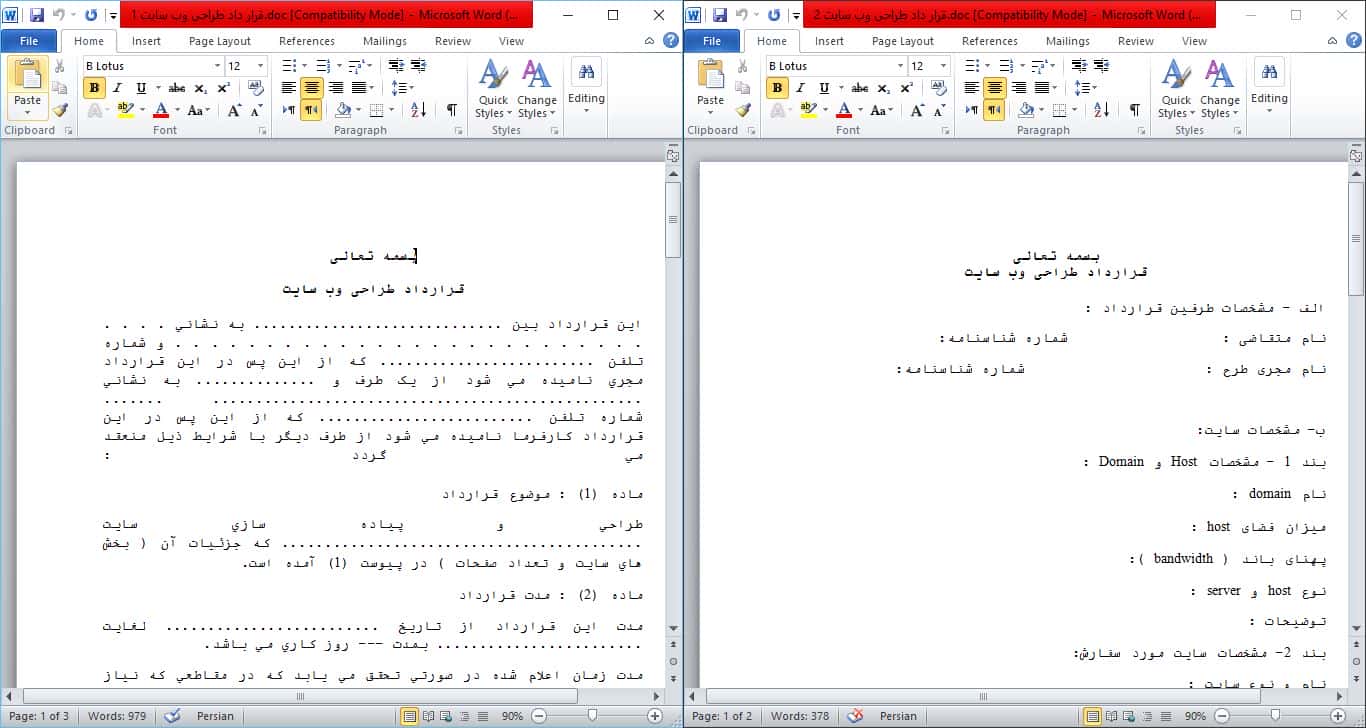Open Review tab in right window
The image size is (1366, 728).
click(1136, 41)
